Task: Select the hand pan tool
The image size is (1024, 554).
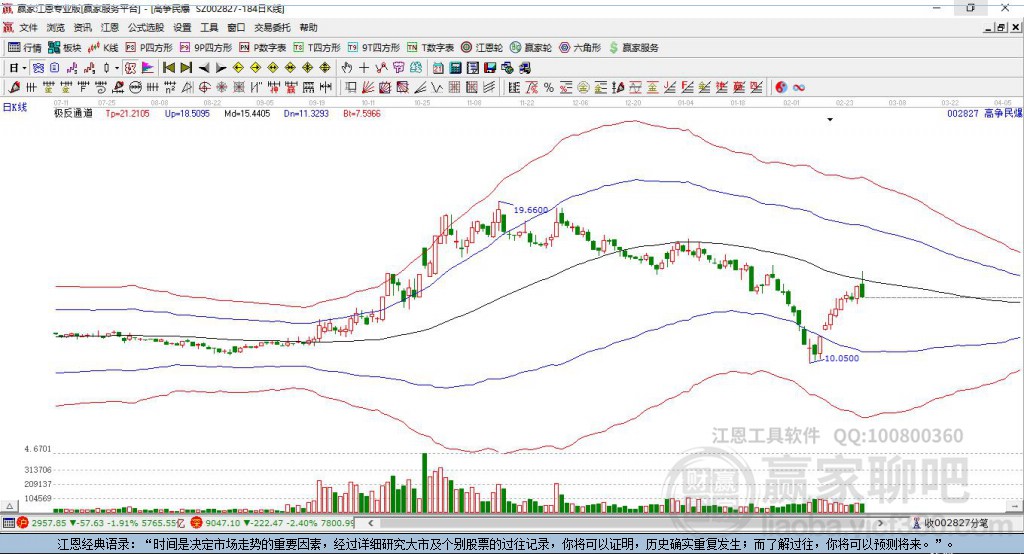Action: pos(347,67)
